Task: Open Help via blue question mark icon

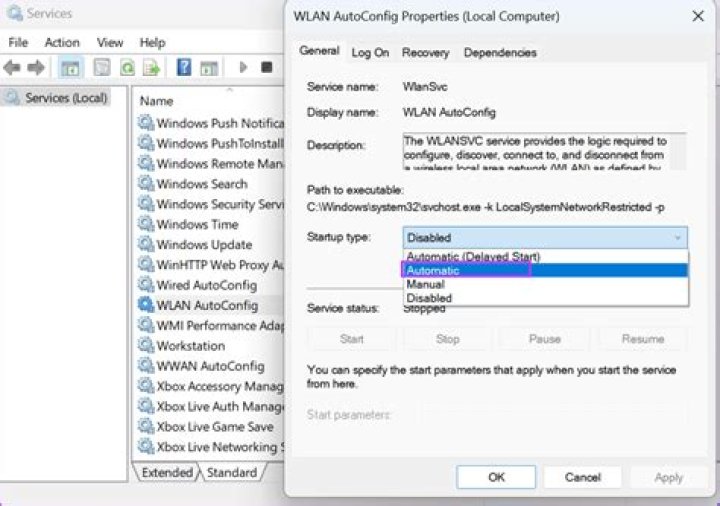Action: click(184, 68)
